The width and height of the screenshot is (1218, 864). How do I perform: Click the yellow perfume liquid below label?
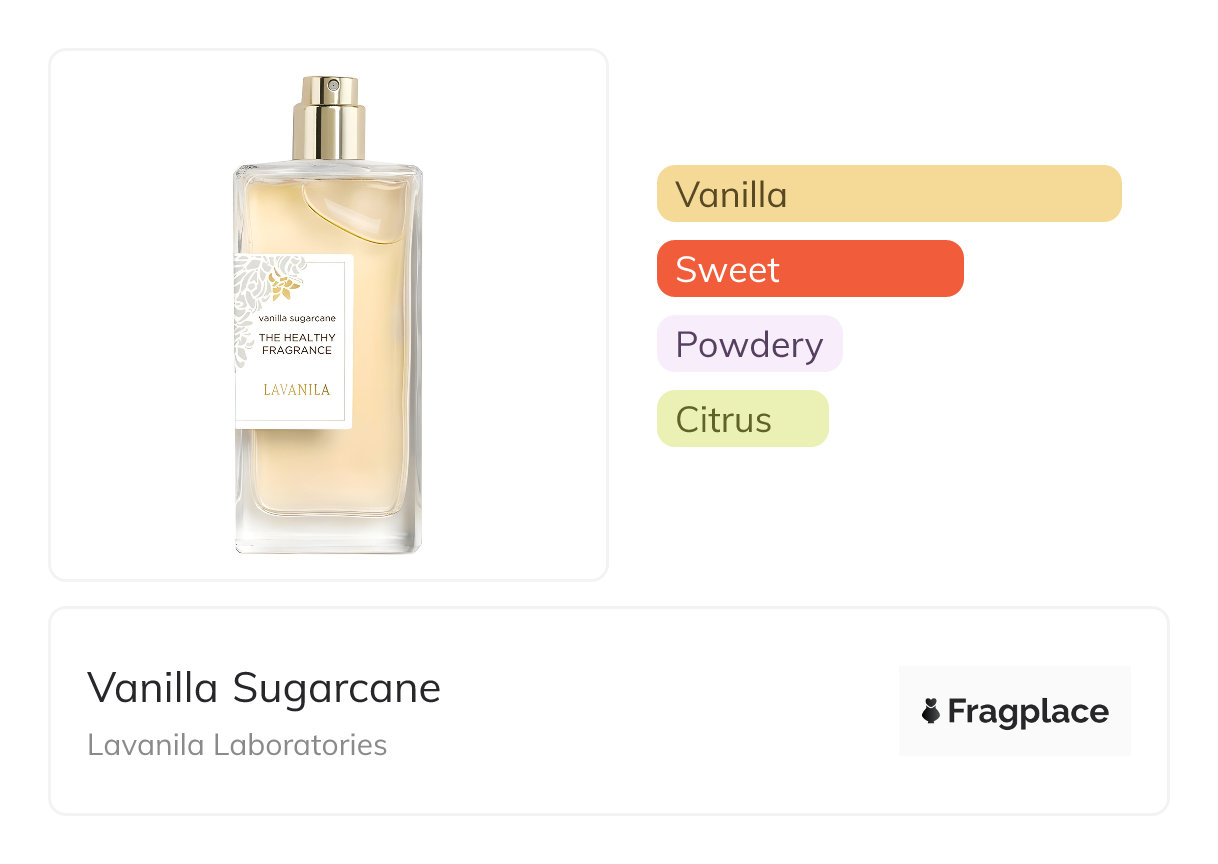(330, 475)
